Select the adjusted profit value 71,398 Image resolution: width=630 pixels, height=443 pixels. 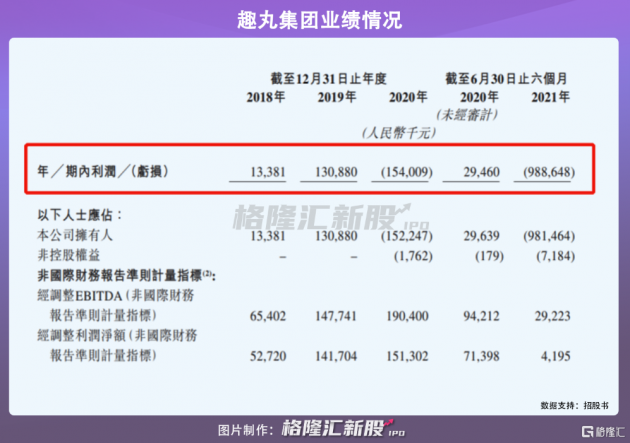[481, 356]
